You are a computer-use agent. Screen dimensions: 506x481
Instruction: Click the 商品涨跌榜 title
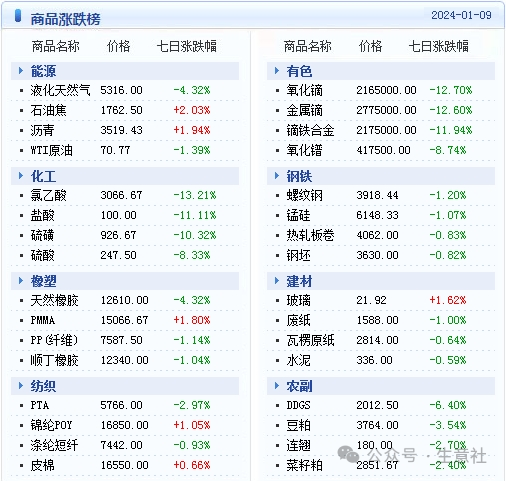pyautogui.click(x=65, y=19)
